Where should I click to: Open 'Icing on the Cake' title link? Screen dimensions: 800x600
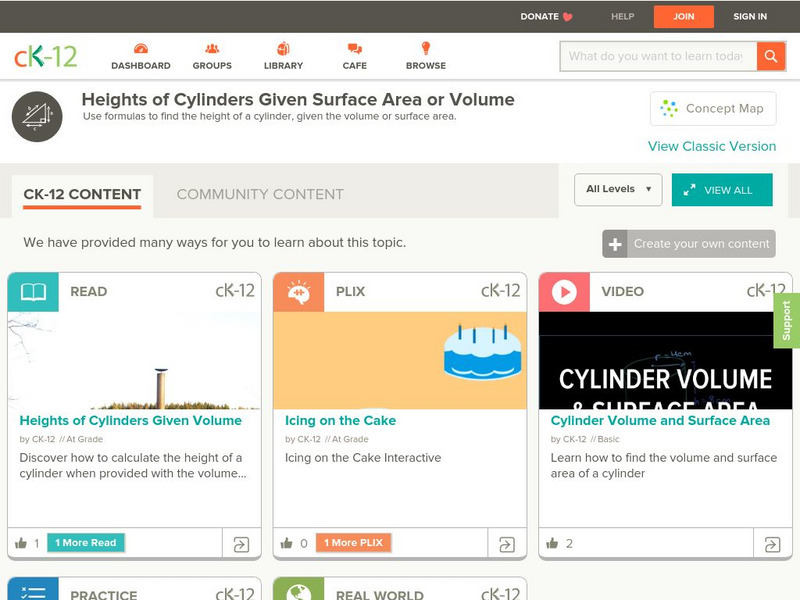point(340,420)
